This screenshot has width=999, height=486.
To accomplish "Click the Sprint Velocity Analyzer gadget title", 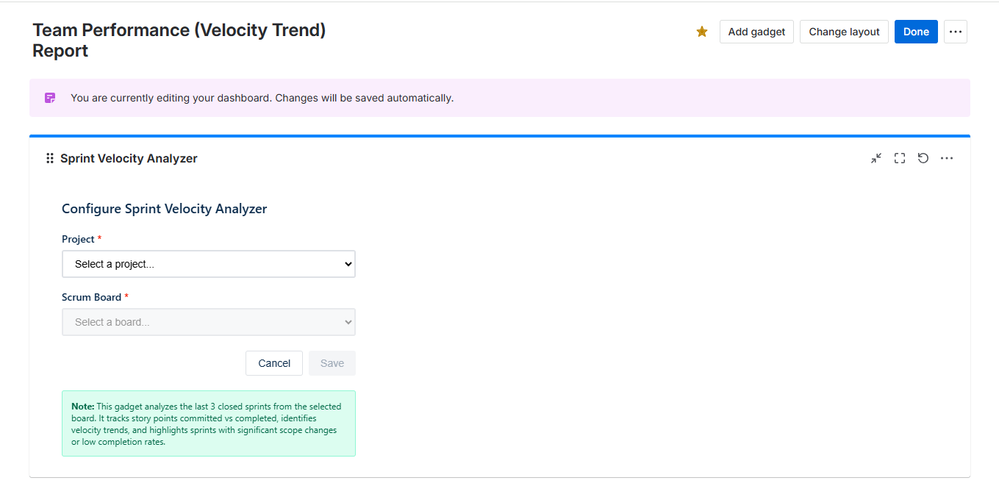I will pyautogui.click(x=129, y=159).
